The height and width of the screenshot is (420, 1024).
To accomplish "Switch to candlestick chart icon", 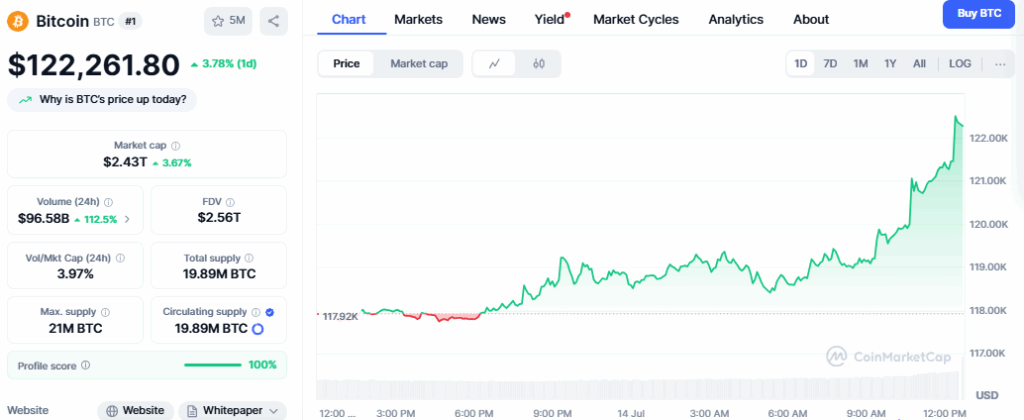I will (x=539, y=63).
